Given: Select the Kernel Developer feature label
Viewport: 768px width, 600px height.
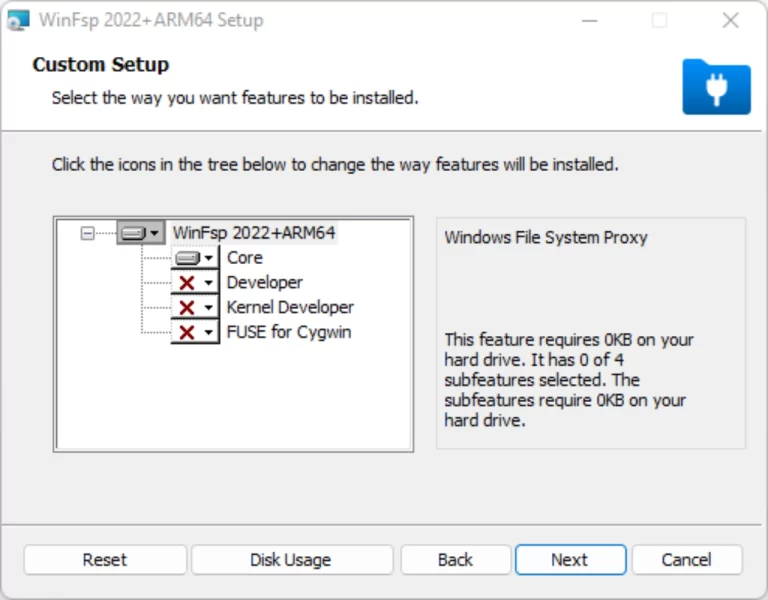Looking at the screenshot, I should point(290,308).
